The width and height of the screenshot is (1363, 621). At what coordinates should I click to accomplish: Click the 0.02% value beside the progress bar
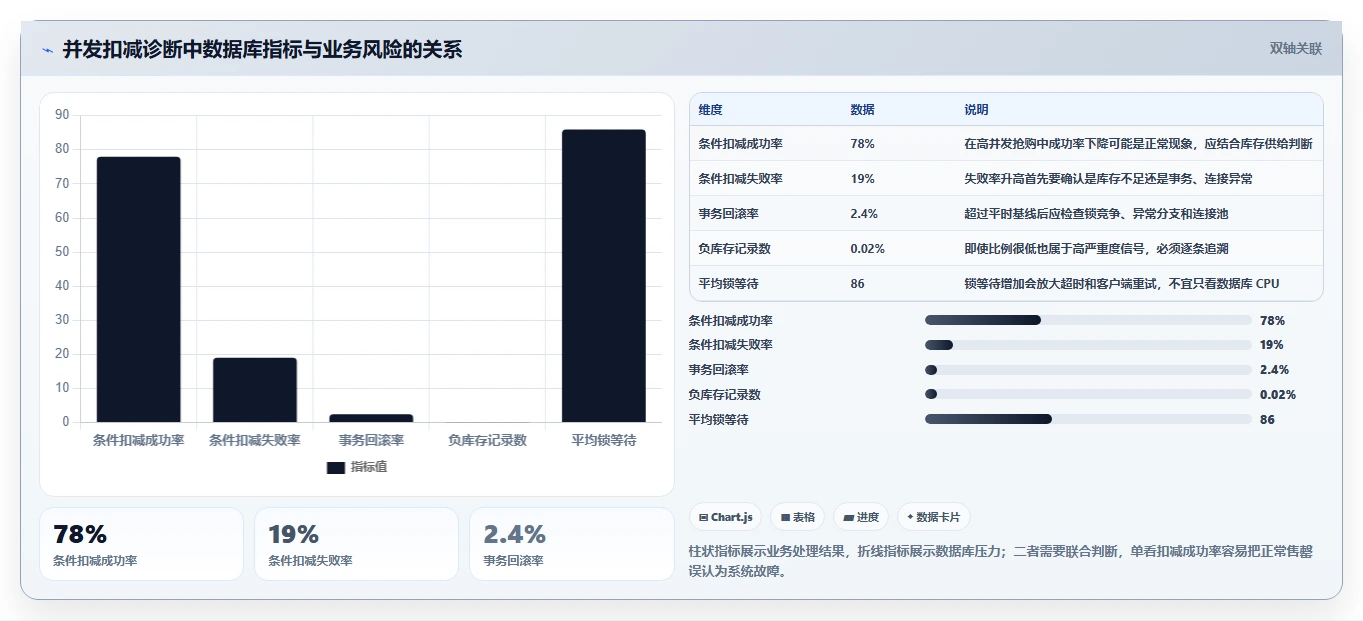[1278, 395]
